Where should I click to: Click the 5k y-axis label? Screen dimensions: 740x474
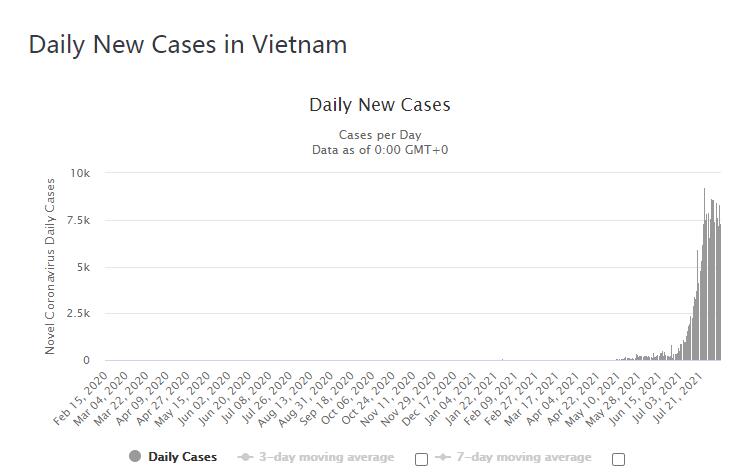[82, 267]
